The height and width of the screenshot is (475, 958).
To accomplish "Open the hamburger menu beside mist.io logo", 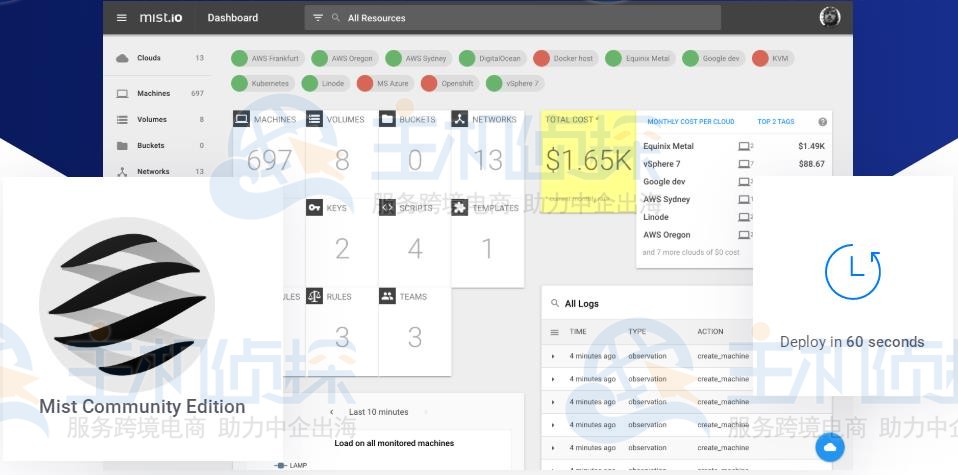I will coord(122,18).
